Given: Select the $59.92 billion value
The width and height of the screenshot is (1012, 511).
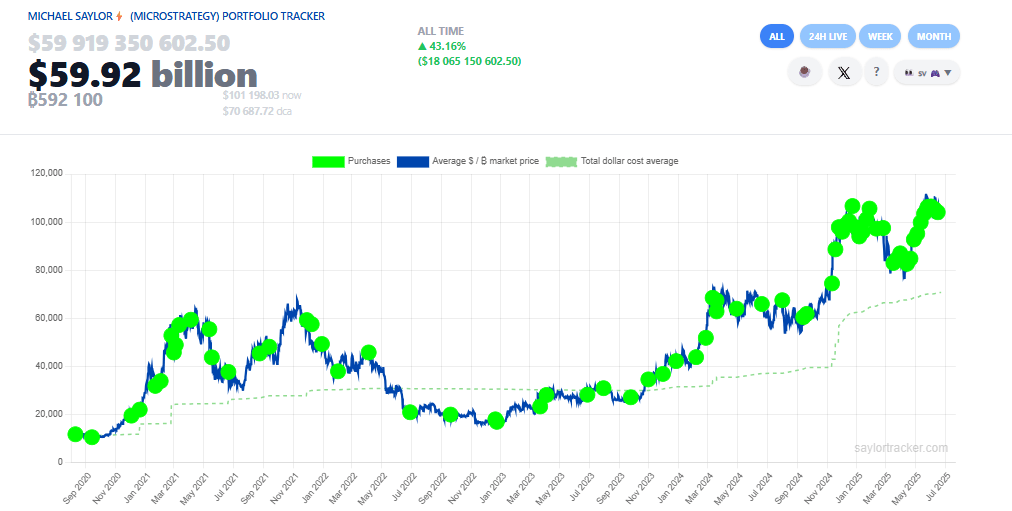Looking at the screenshot, I should click(143, 75).
